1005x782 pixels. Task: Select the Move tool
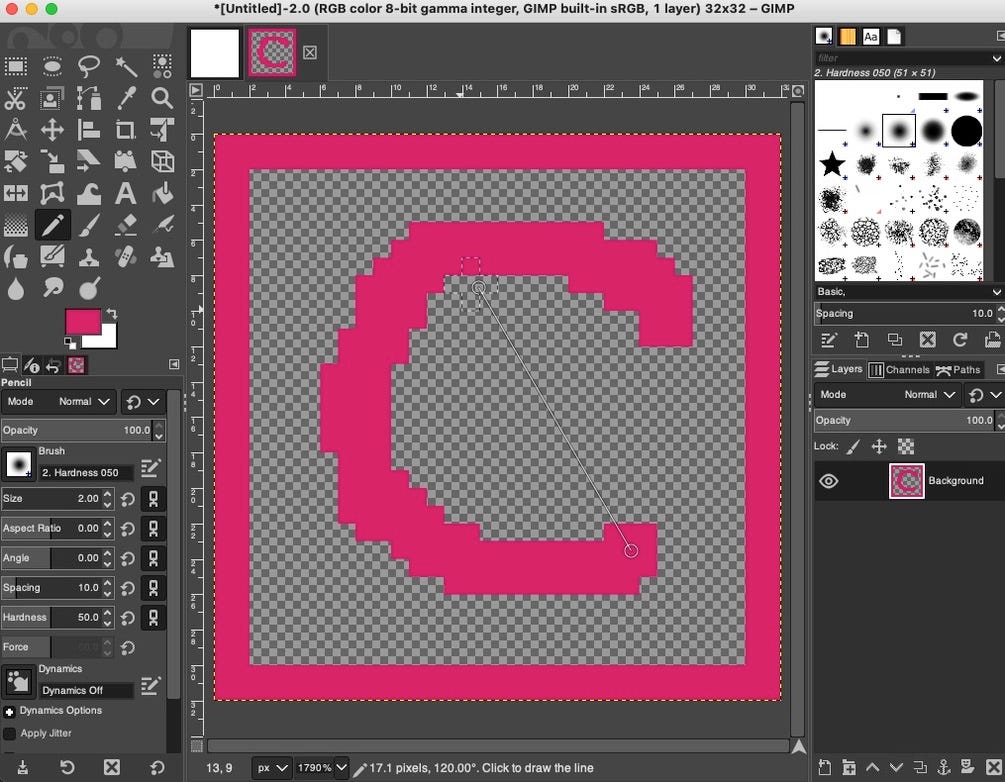click(52, 129)
